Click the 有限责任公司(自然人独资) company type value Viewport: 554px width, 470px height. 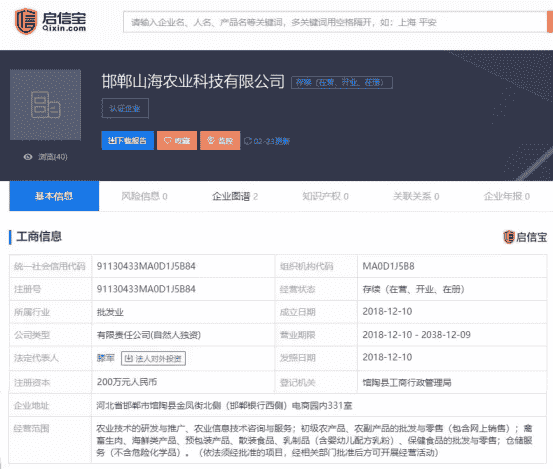coord(149,335)
